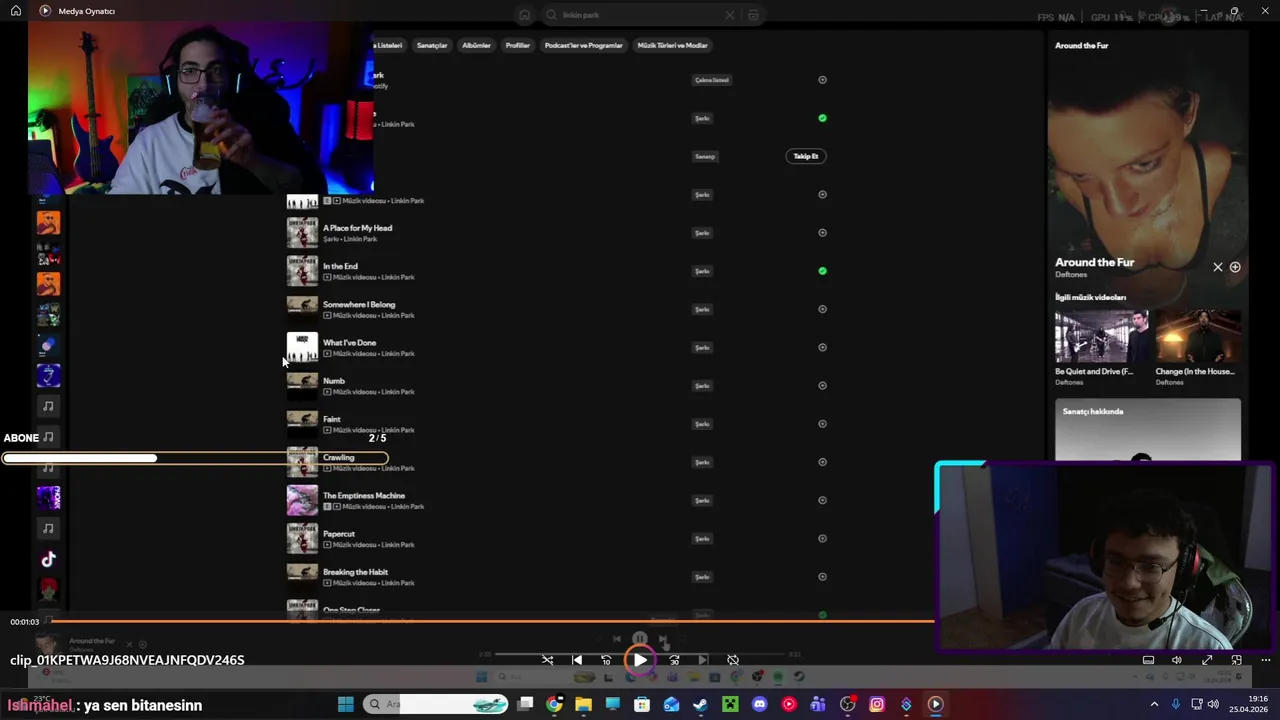Skip forward 30 seconds
This screenshot has width=1280, height=720.
tap(674, 660)
